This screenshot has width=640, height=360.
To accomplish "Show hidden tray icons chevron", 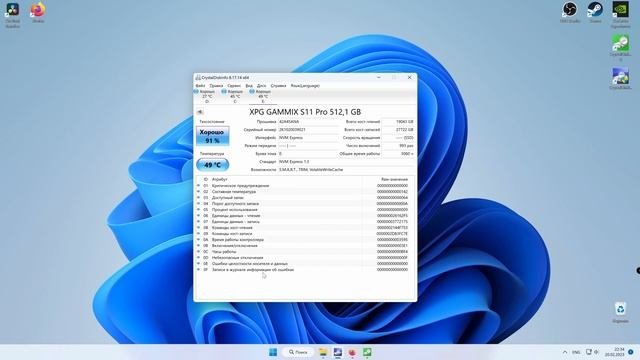I will point(565,352).
